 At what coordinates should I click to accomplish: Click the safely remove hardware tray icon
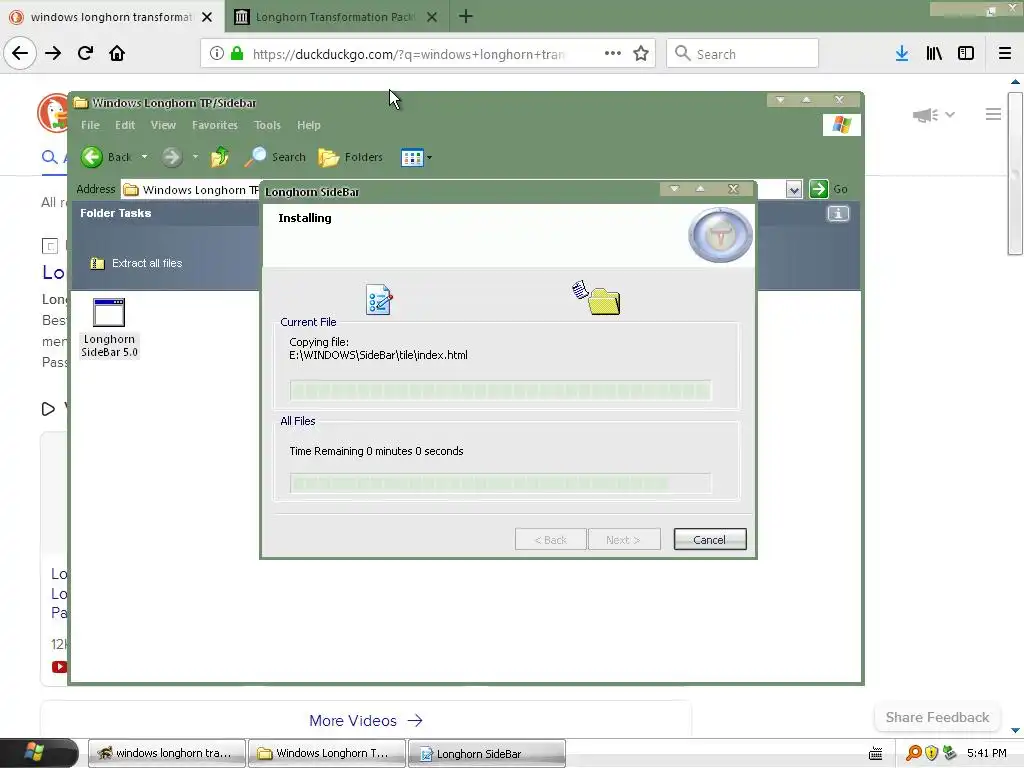[950, 753]
